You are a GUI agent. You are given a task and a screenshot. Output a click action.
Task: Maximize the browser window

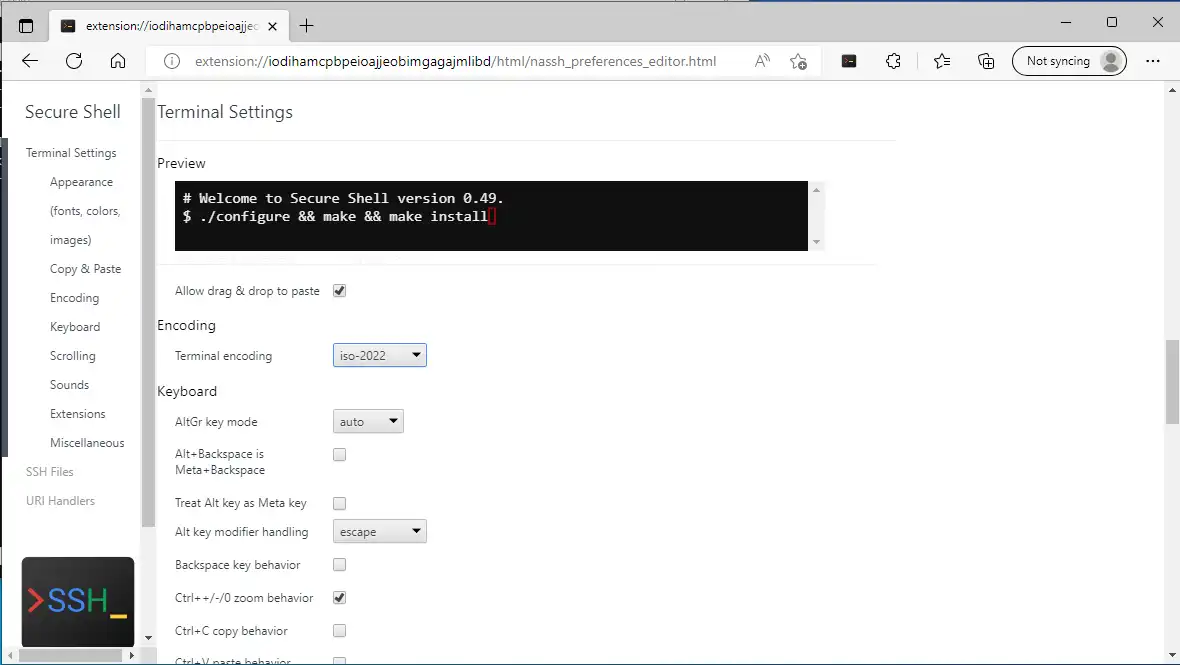[x=1112, y=23]
